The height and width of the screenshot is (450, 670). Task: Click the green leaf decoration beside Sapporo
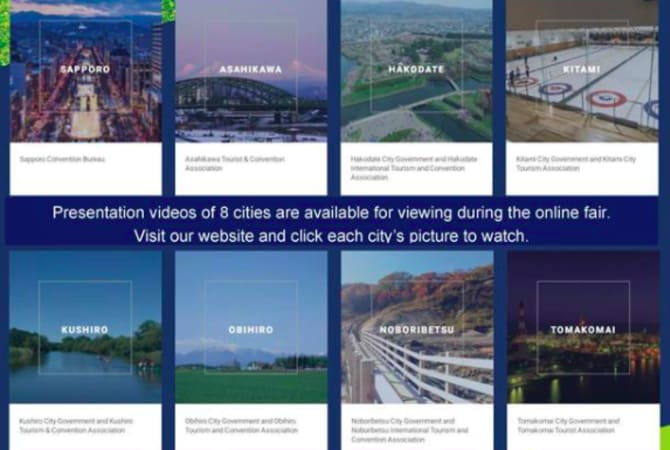(167, 10)
